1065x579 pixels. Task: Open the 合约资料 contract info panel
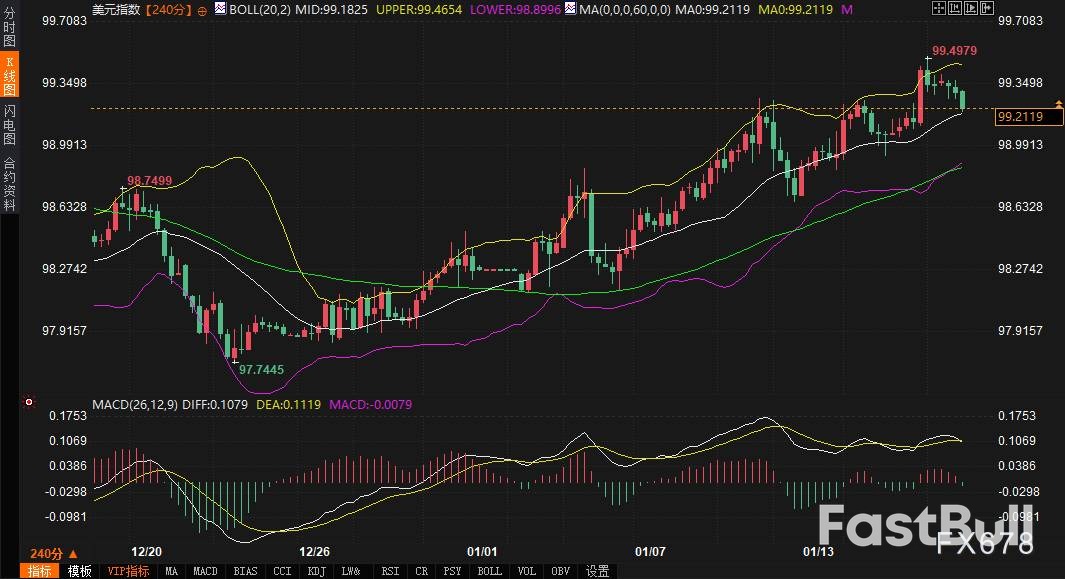pyautogui.click(x=9, y=183)
